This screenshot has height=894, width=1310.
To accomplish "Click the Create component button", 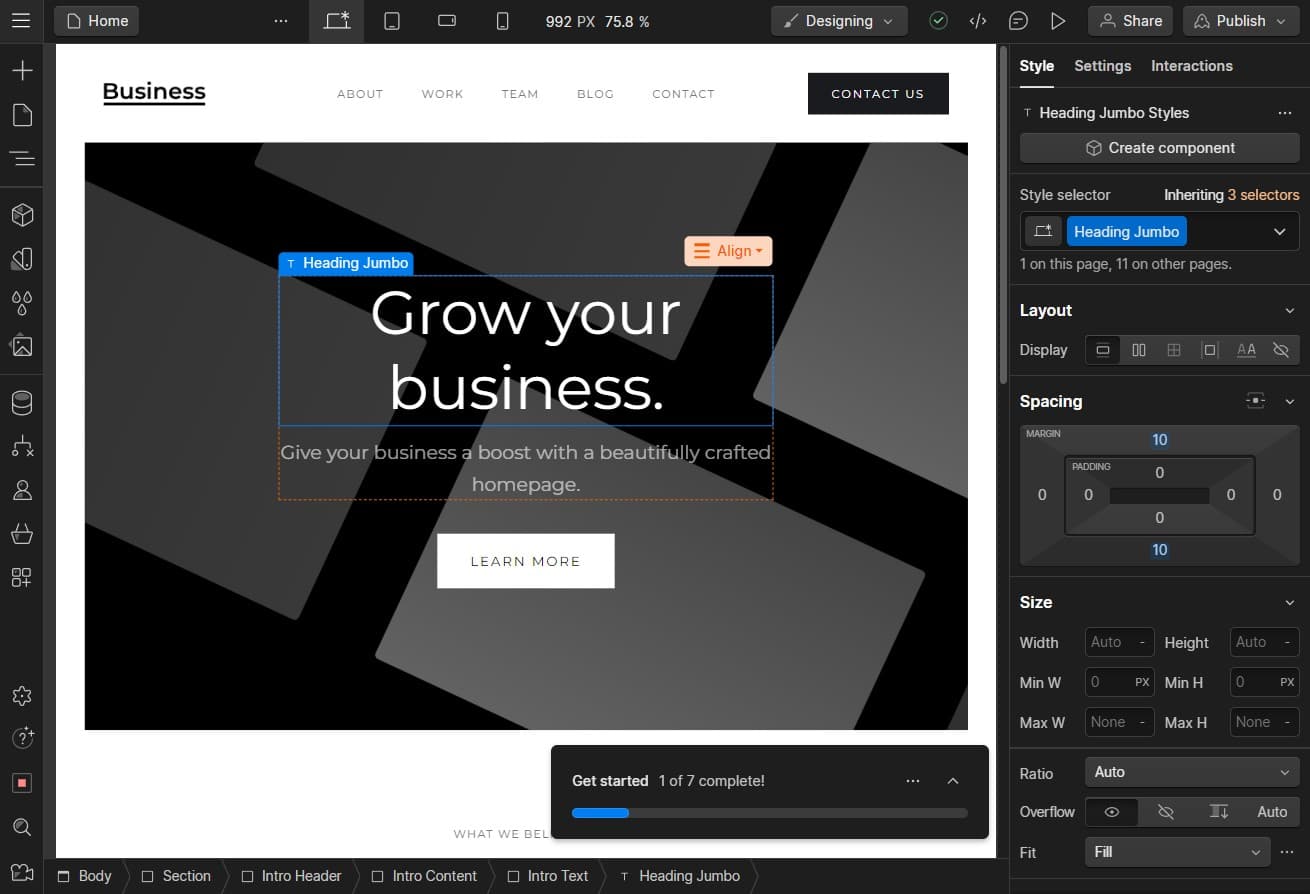I will [1158, 147].
